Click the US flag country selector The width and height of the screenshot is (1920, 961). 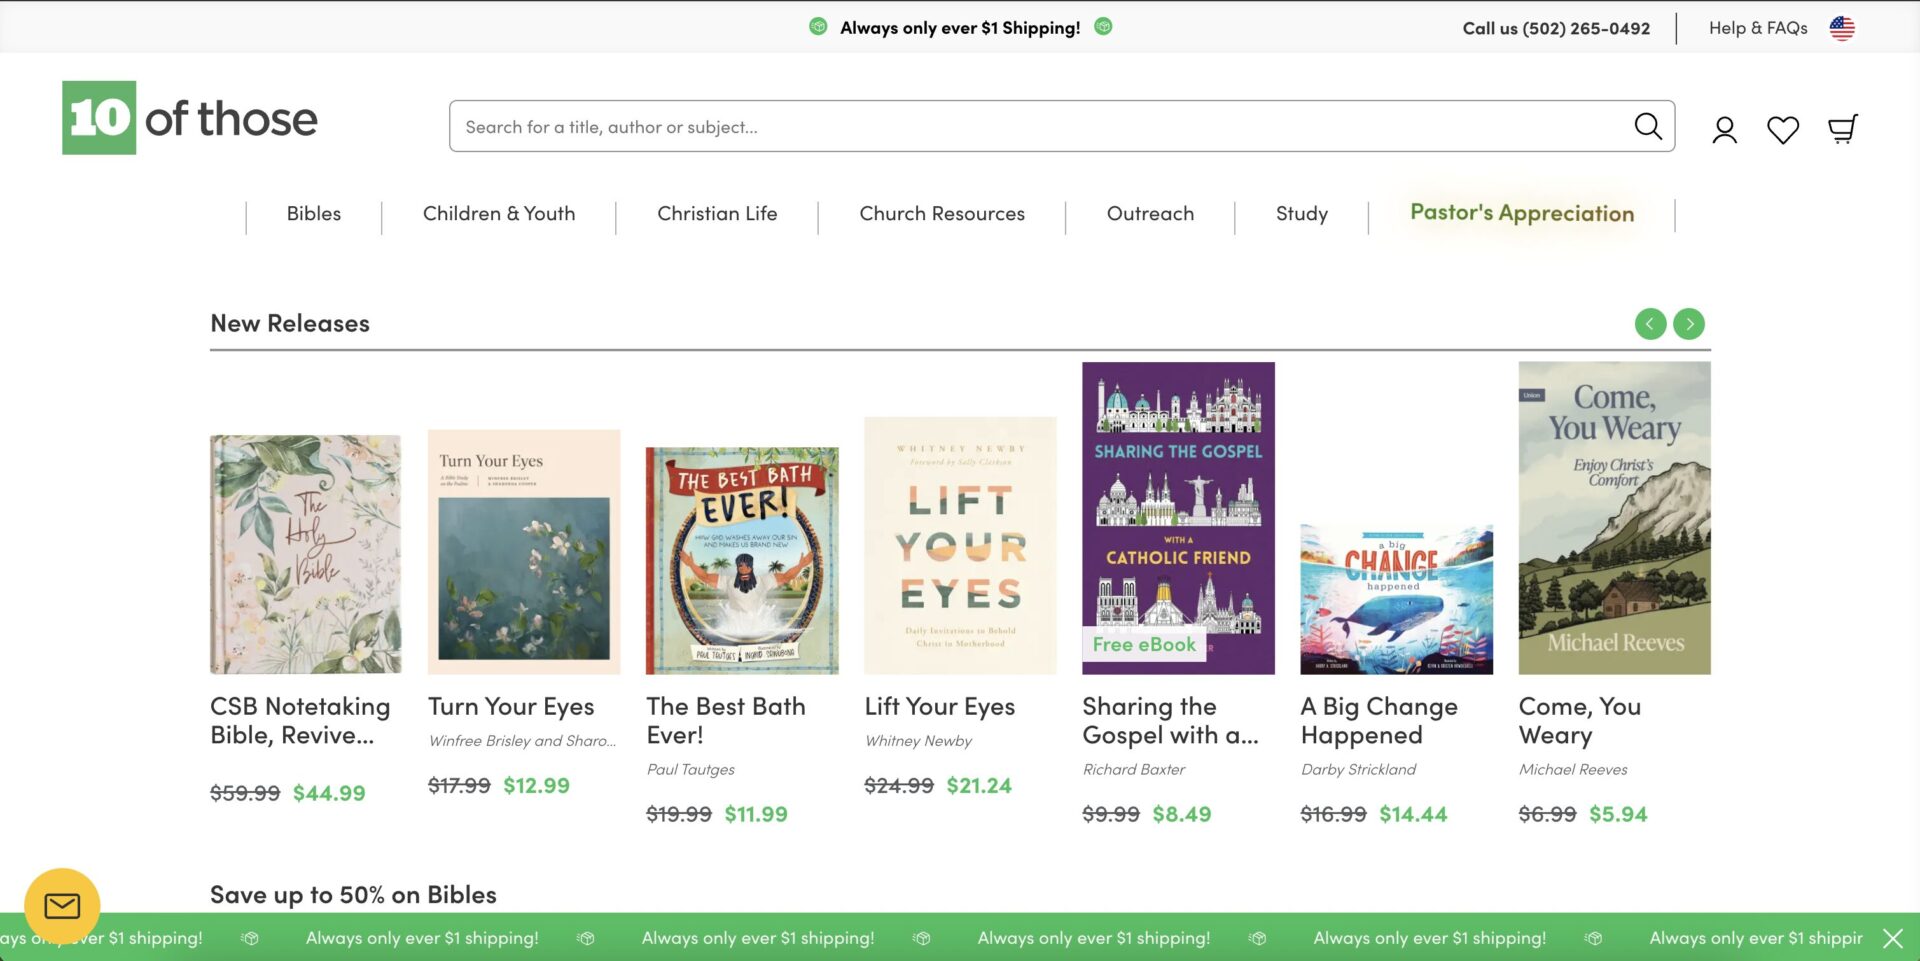pyautogui.click(x=1842, y=28)
